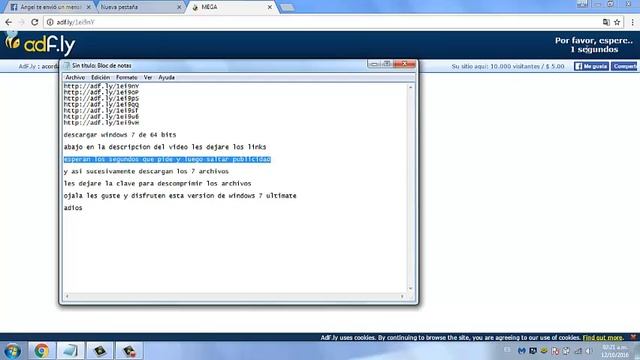Click the red-and-white tray icon
Viewport: 640px width, 360px height.
pyautogui.click(x=555, y=351)
